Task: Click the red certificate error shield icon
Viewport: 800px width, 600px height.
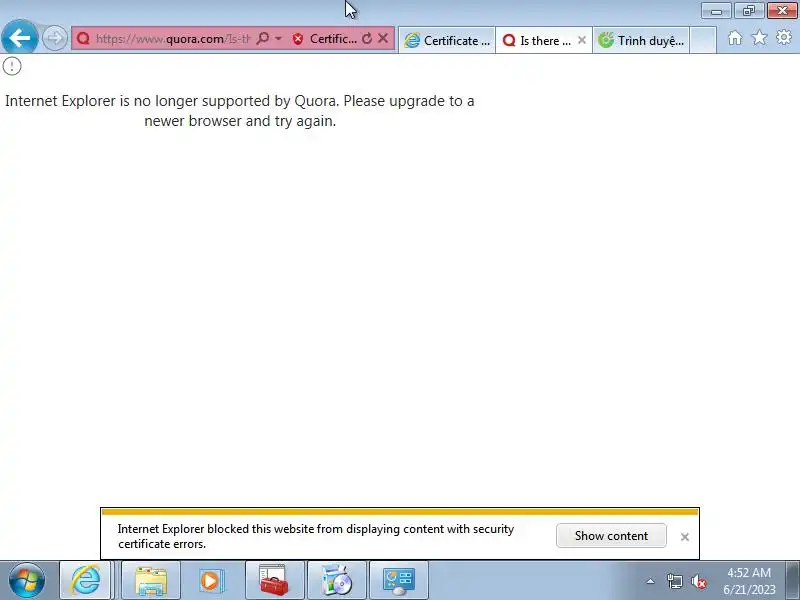Action: click(x=298, y=39)
